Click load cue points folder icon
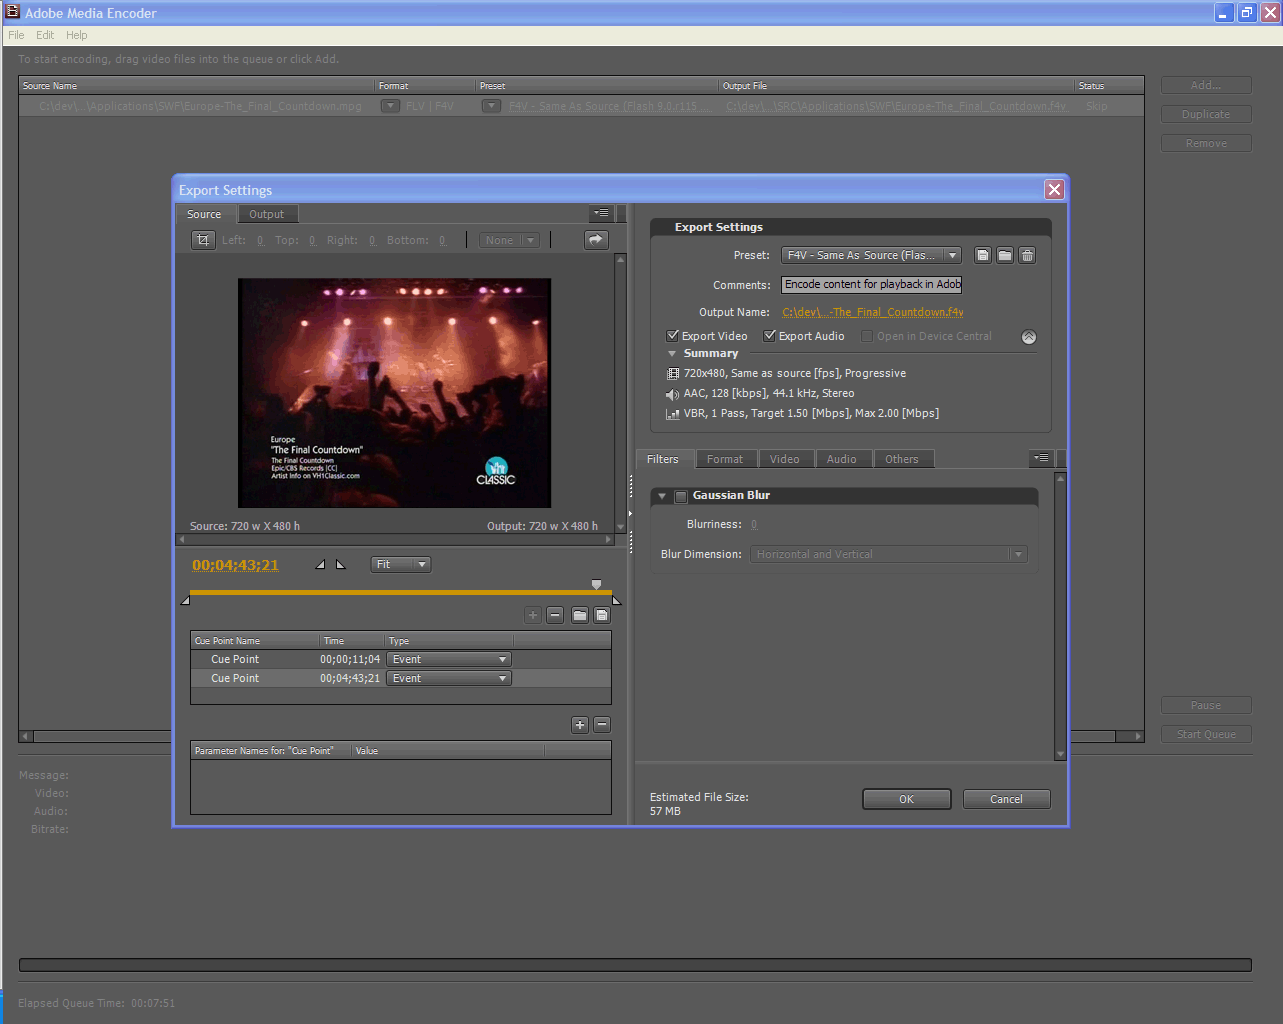Screen dimensions: 1283x1024 coord(580,615)
